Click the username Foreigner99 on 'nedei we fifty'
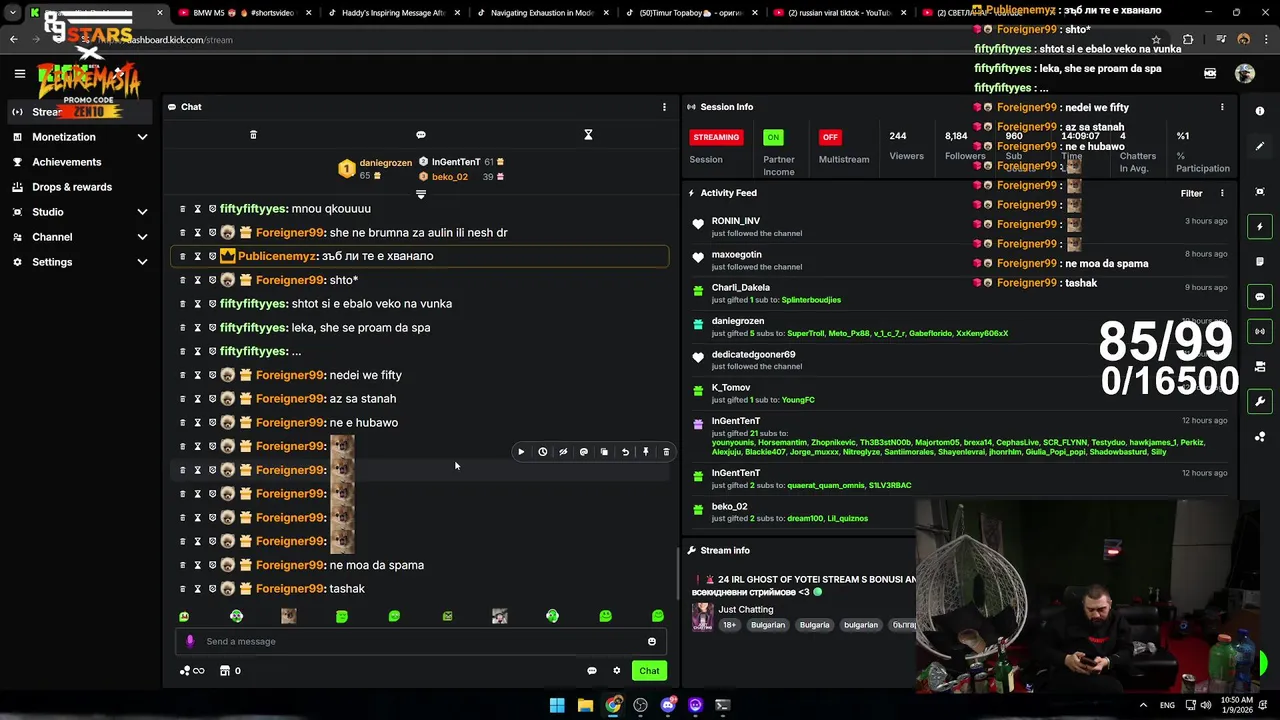The image size is (1280, 720). click(x=290, y=375)
